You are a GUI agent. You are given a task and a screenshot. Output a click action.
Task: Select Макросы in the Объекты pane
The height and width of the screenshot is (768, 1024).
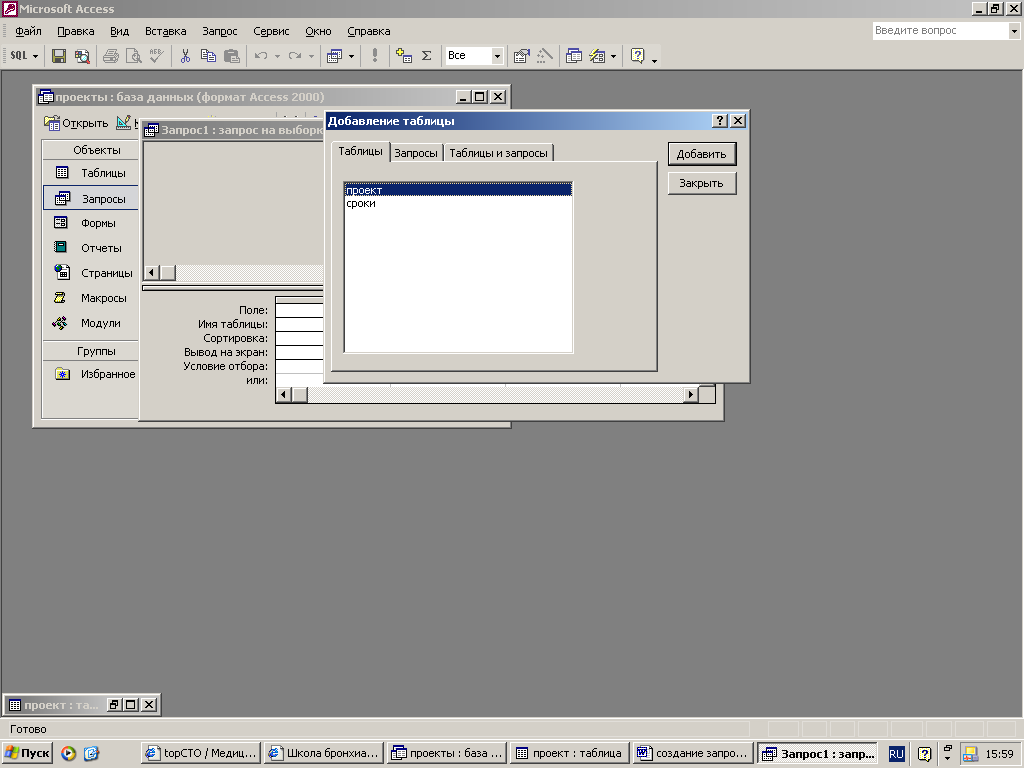91,298
